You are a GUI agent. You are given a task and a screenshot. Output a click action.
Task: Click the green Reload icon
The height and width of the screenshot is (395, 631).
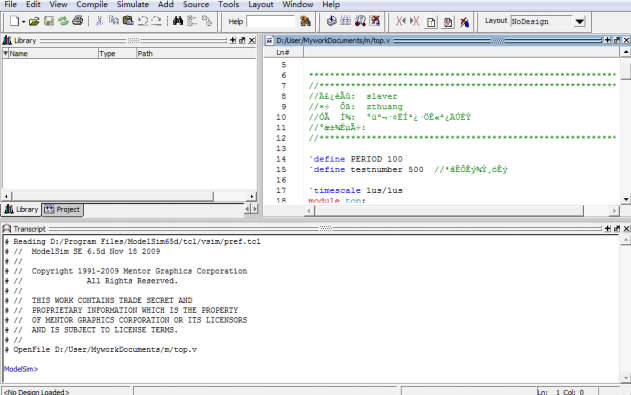pos(63,21)
